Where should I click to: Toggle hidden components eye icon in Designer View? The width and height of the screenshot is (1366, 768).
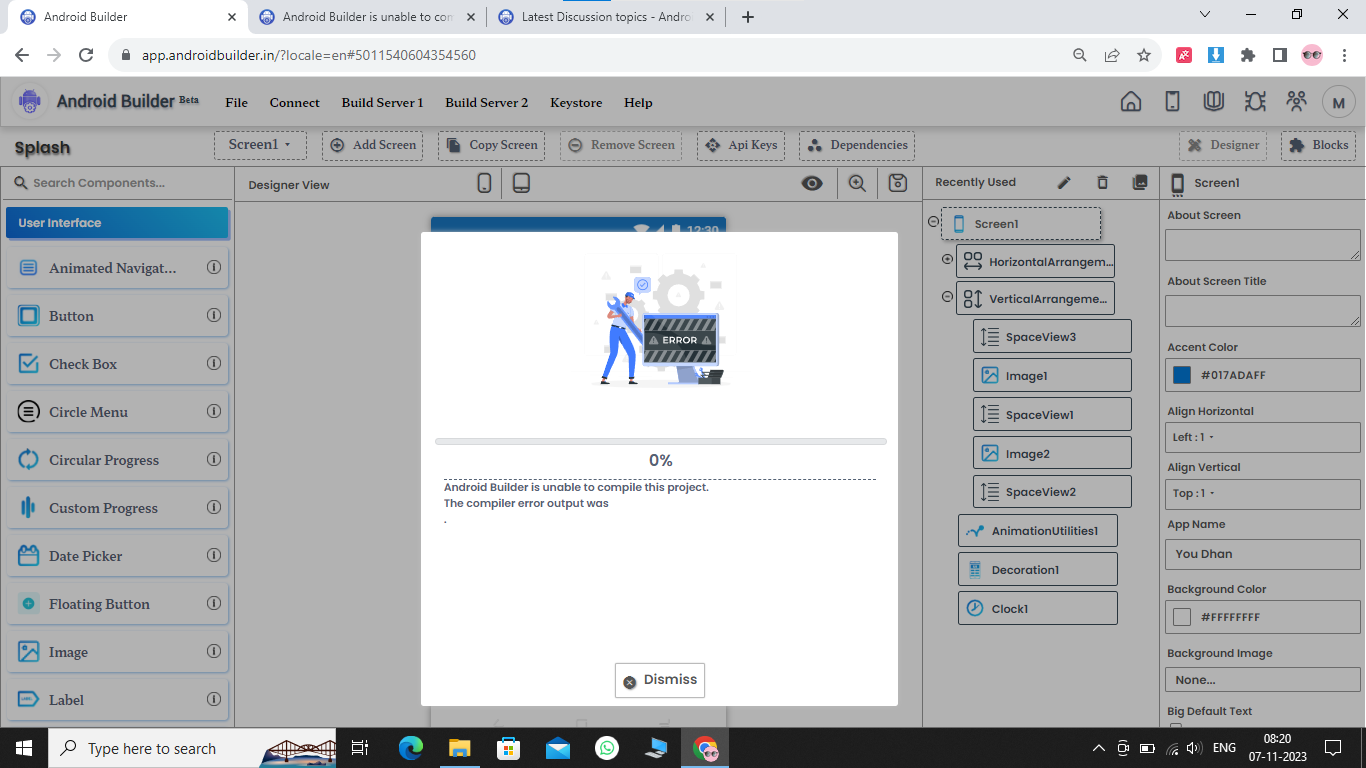[x=812, y=183]
